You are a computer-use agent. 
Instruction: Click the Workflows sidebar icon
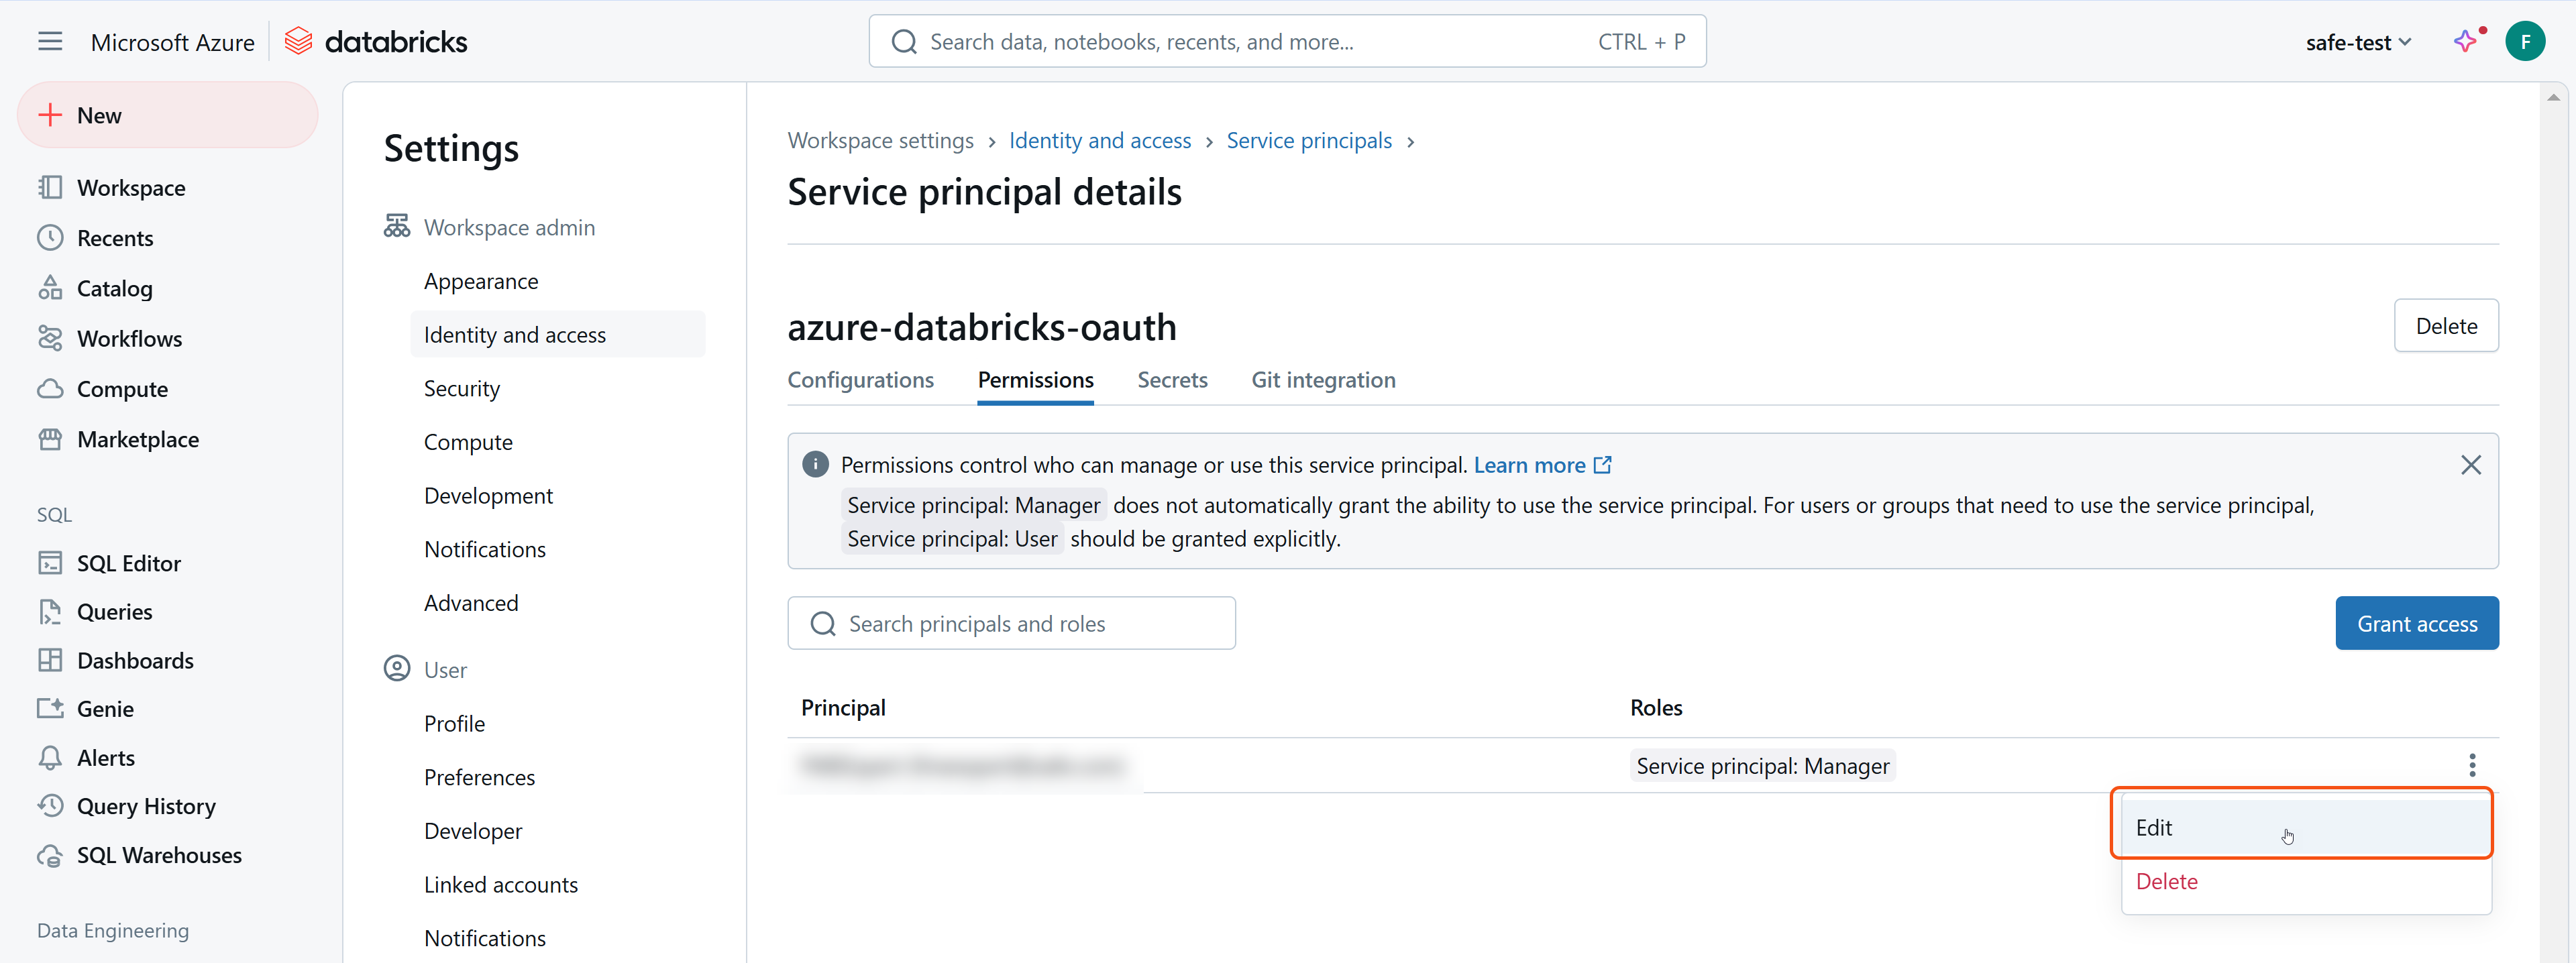(50, 338)
